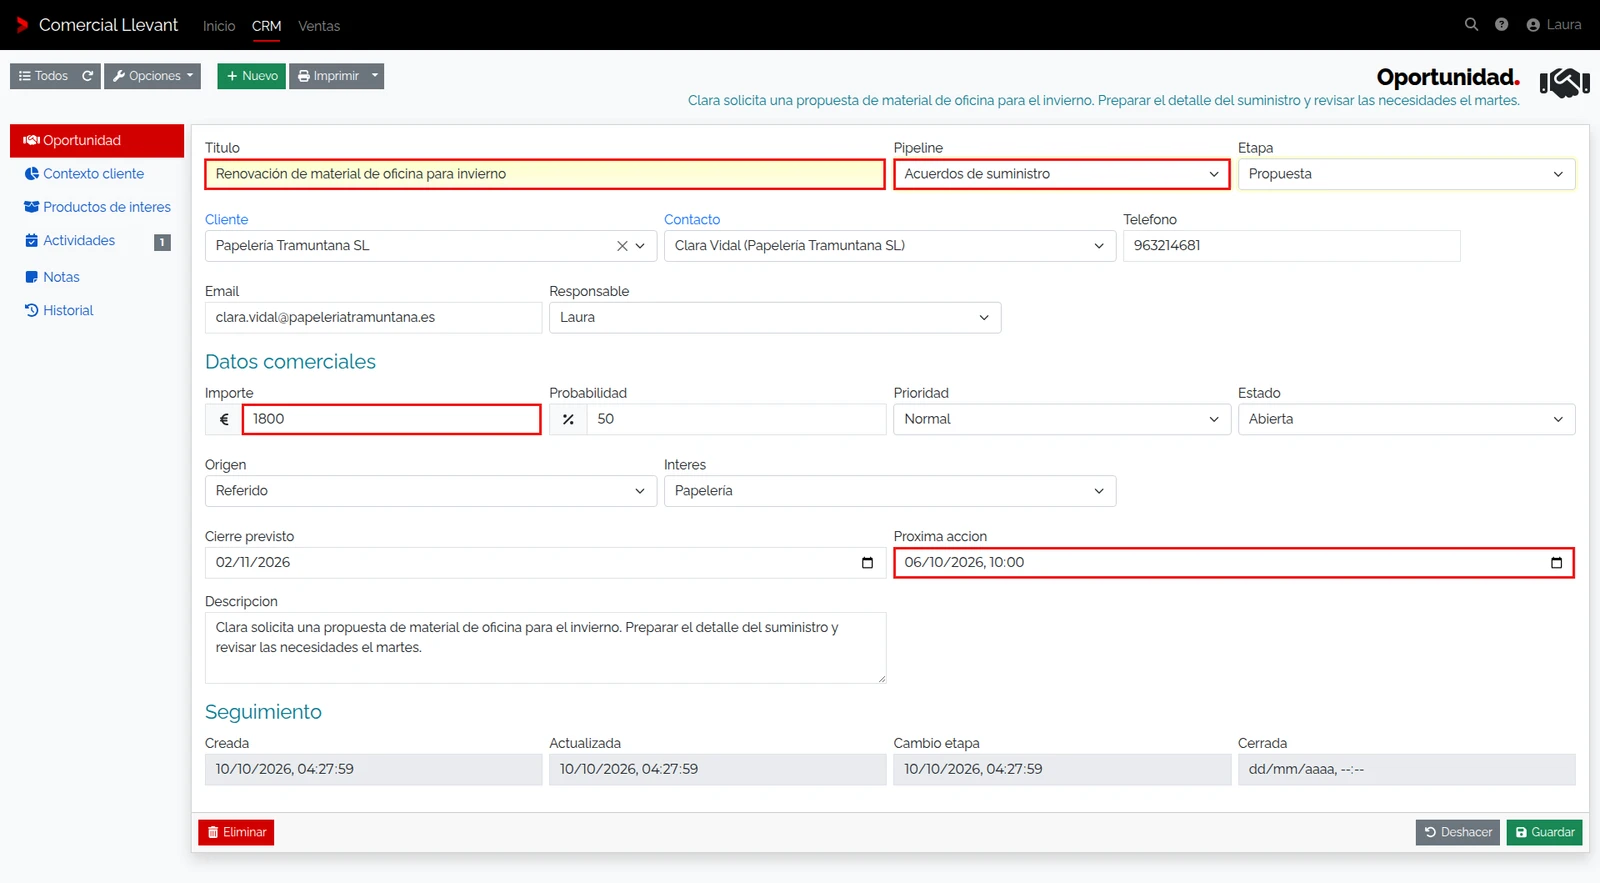Open the help question mark icon
Screen dimensions: 1600x883
click(1501, 25)
